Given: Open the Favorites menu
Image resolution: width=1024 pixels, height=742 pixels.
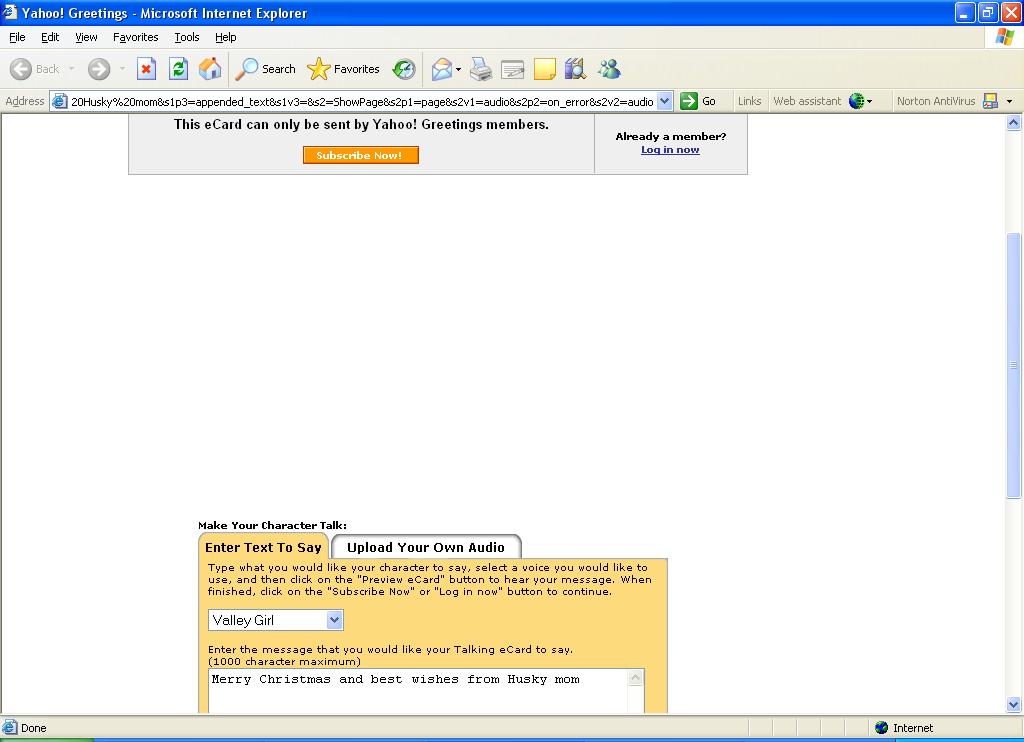Looking at the screenshot, I should 135,37.
